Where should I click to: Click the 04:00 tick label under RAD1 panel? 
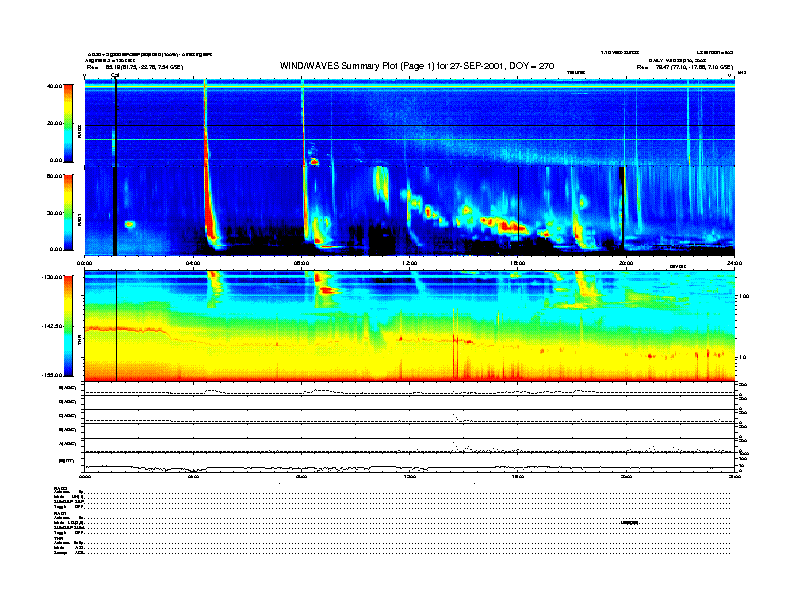point(193,263)
